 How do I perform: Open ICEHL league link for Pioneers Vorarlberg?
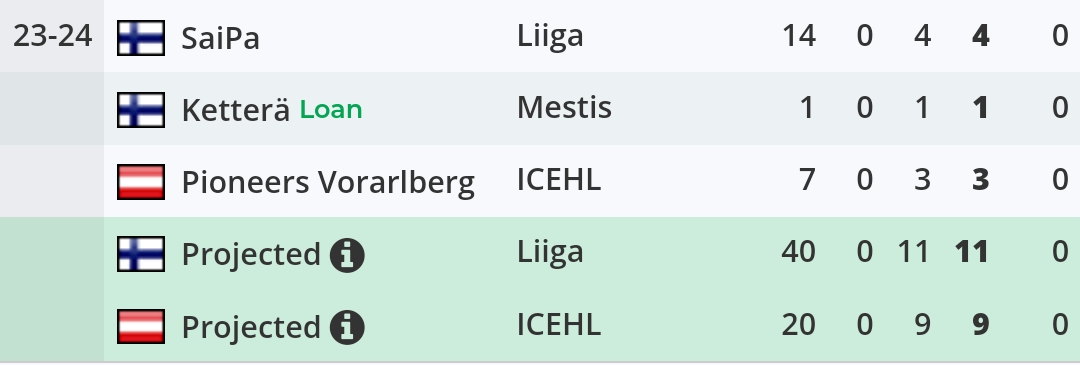click(559, 180)
